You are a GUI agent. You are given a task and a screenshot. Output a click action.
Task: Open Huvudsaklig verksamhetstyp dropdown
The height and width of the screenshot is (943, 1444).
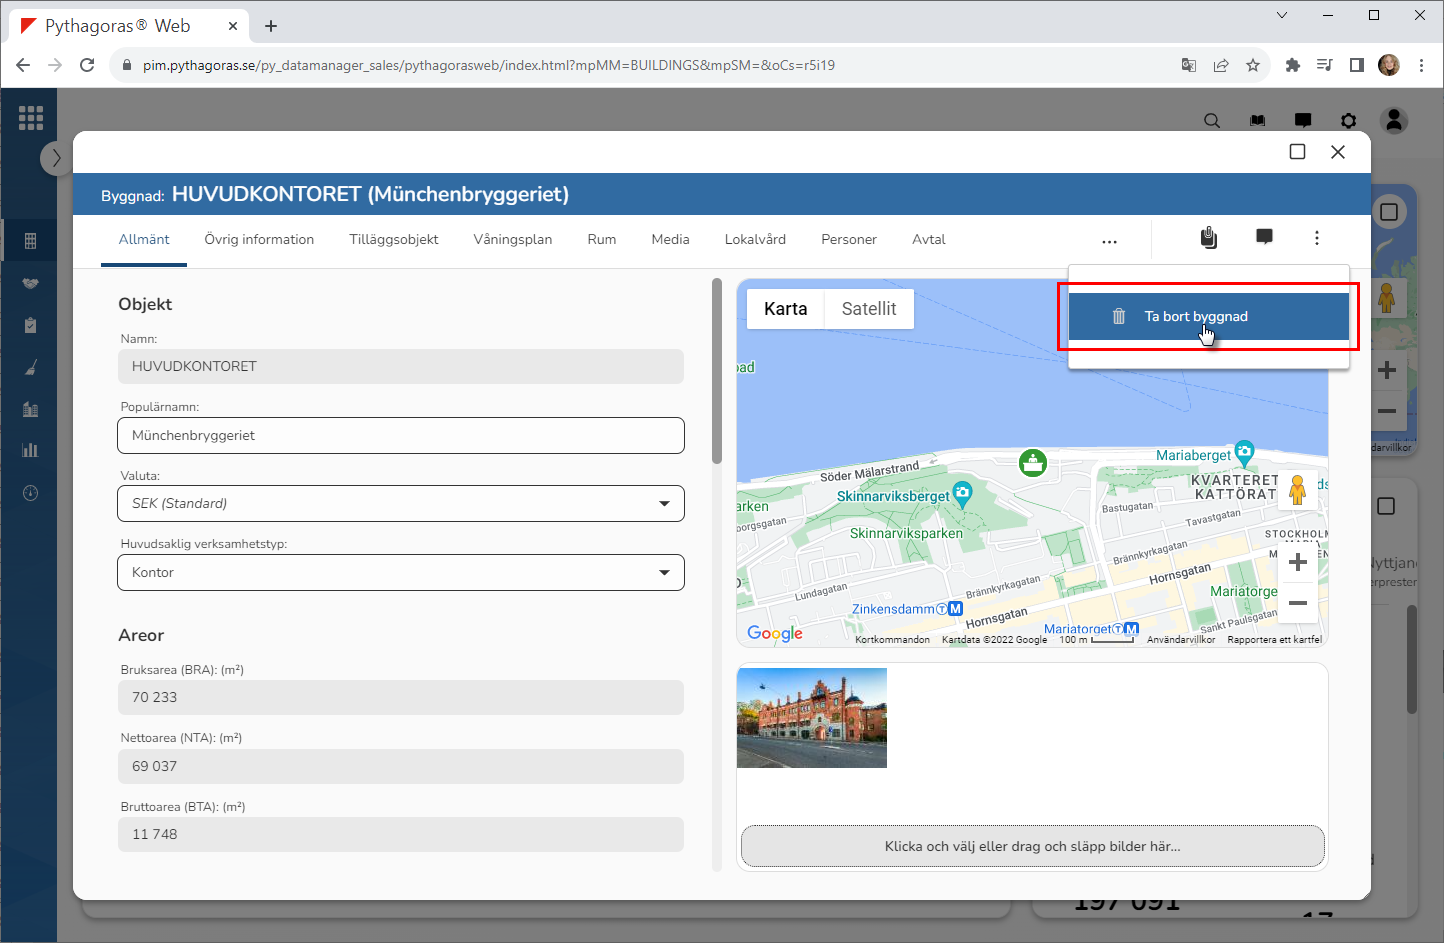(x=401, y=572)
